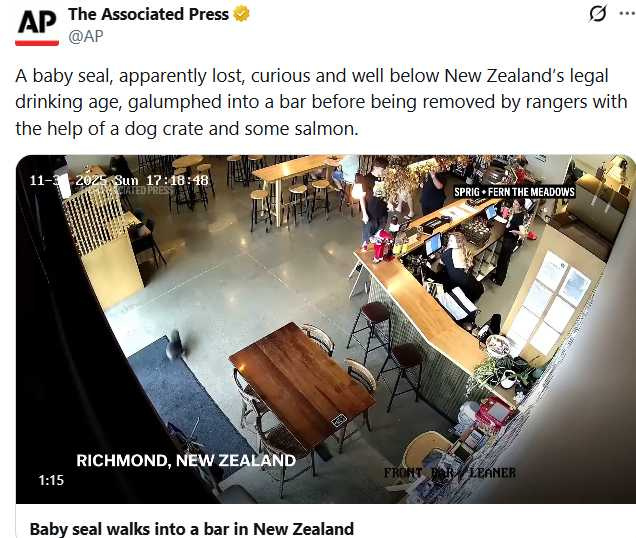Click the 1:15 video duration label
Viewport: 636px width, 538px height.
tap(51, 480)
